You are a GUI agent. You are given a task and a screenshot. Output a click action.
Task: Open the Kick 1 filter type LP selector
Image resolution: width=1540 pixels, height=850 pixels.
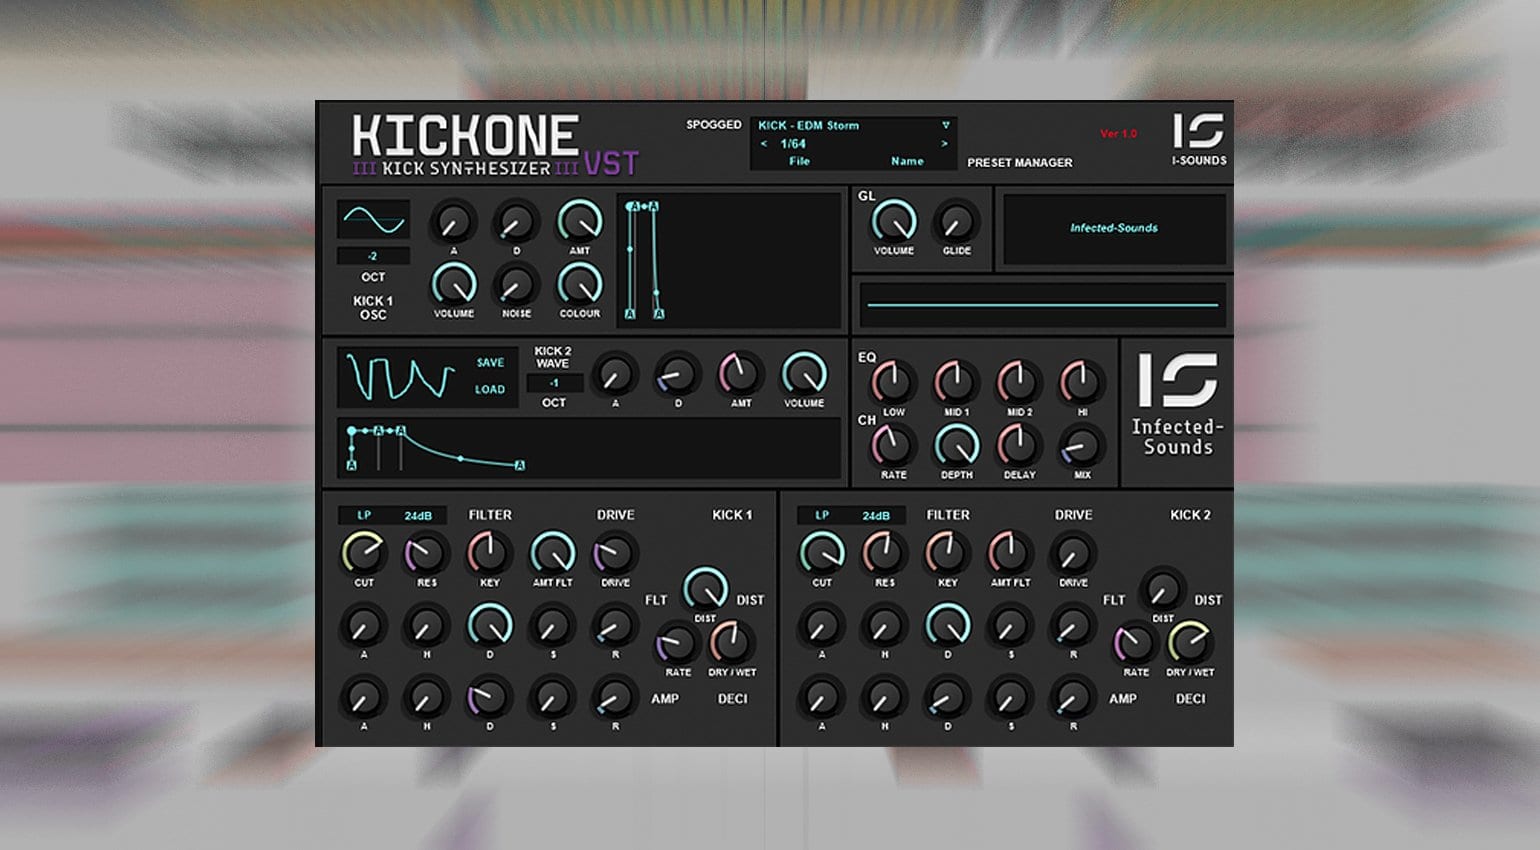click(364, 515)
